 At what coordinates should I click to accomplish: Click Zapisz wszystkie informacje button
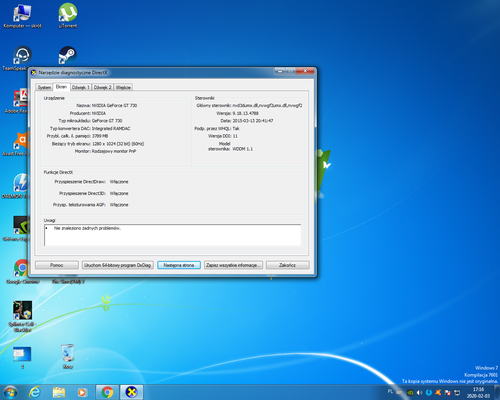[233, 265]
